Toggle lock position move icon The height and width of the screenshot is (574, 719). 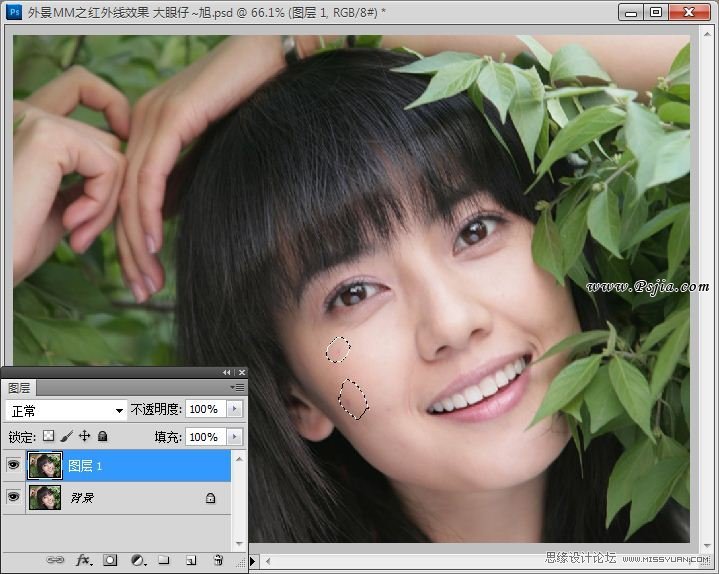click(x=84, y=436)
